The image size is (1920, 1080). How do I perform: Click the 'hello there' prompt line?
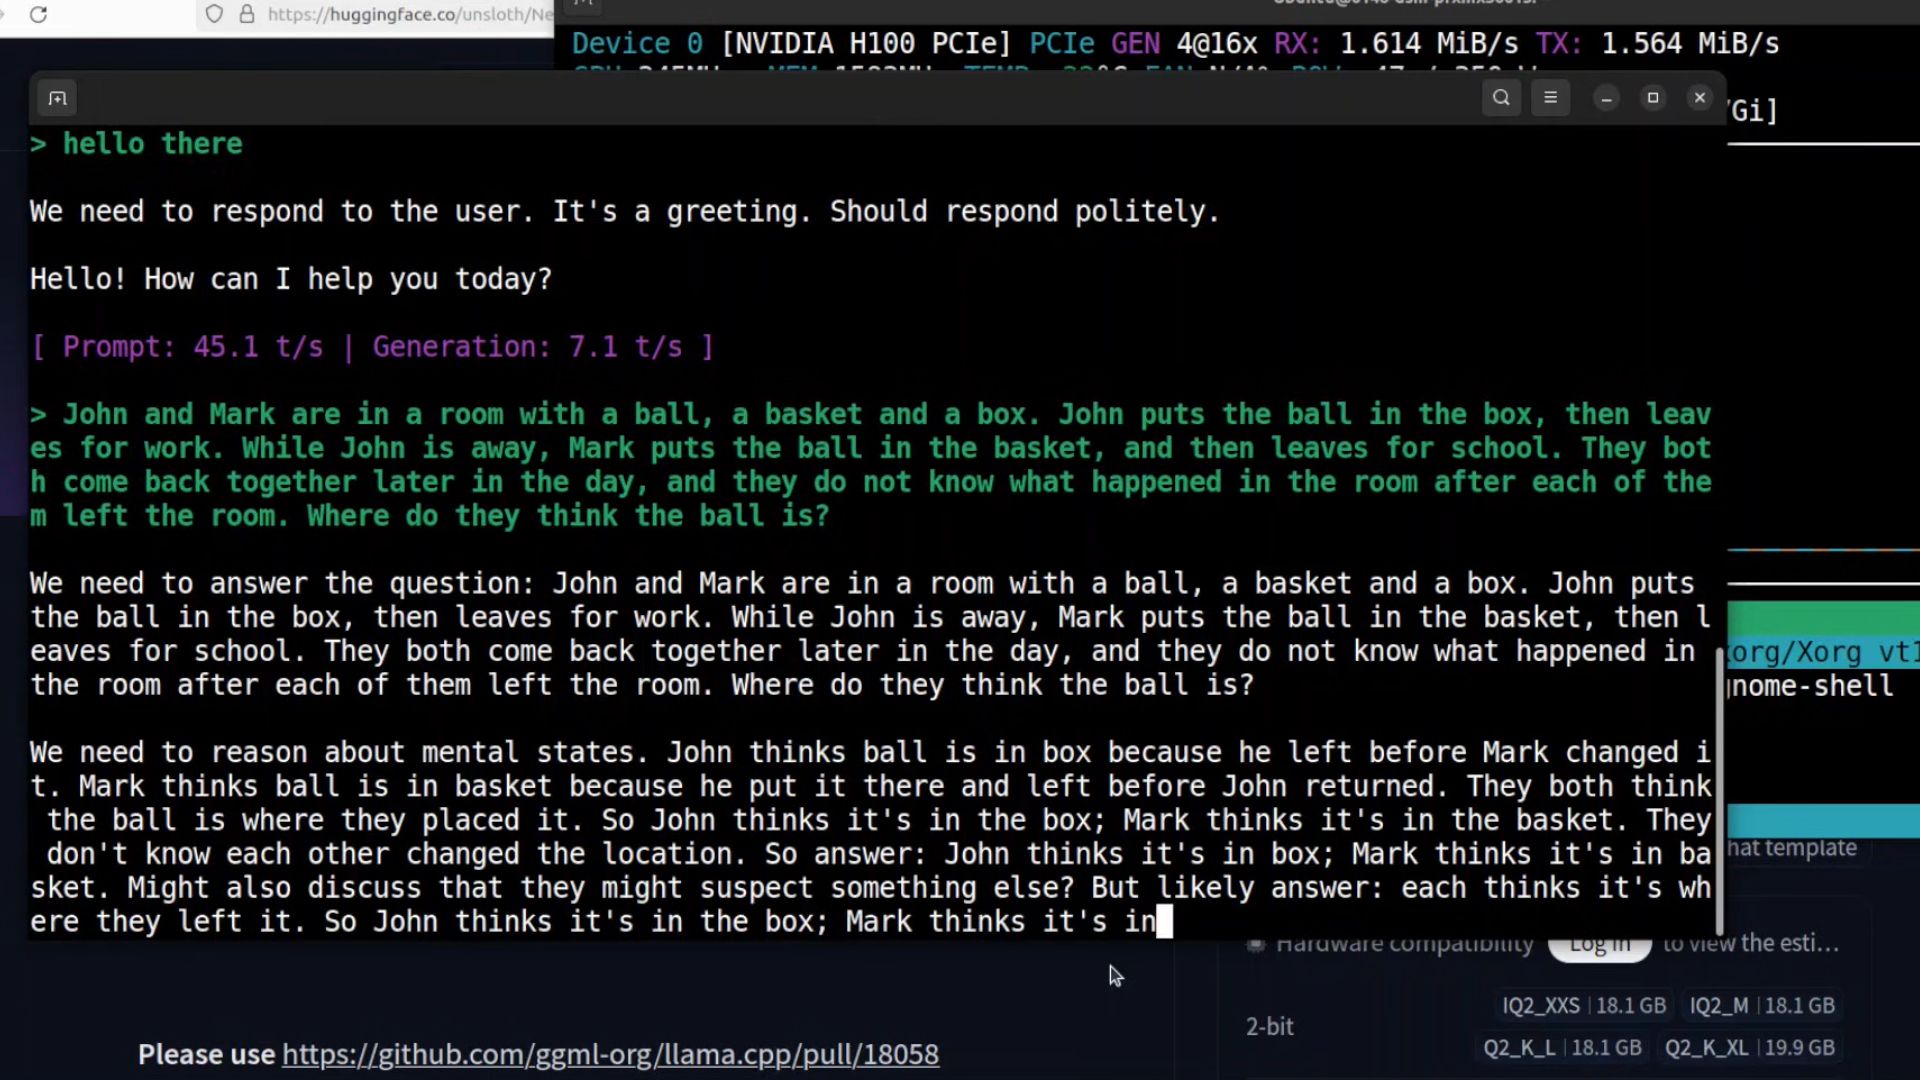(x=152, y=143)
